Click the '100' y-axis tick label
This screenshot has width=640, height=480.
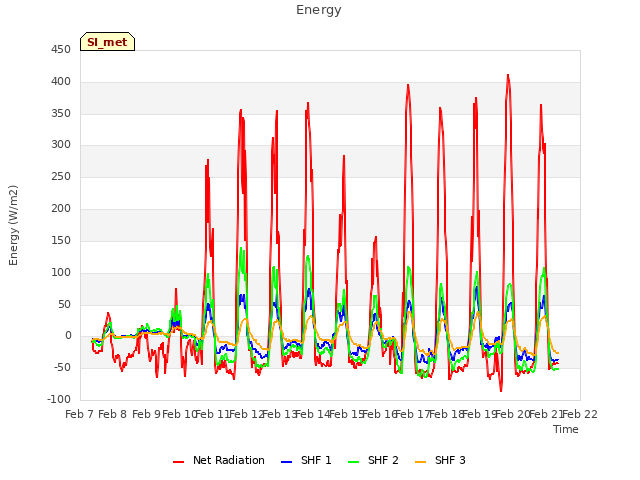(61, 272)
